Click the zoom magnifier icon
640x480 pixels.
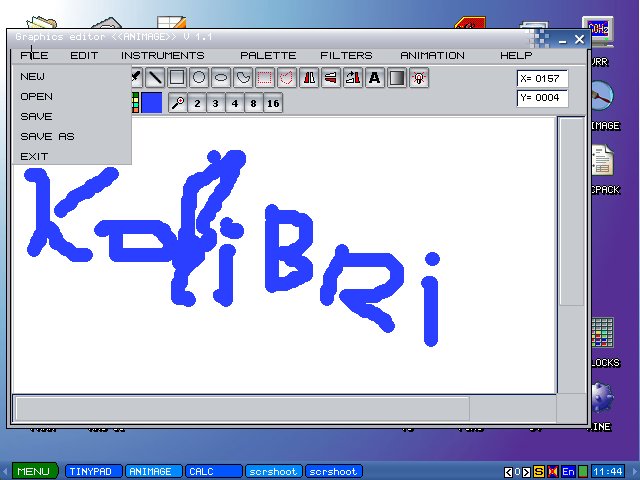point(178,103)
